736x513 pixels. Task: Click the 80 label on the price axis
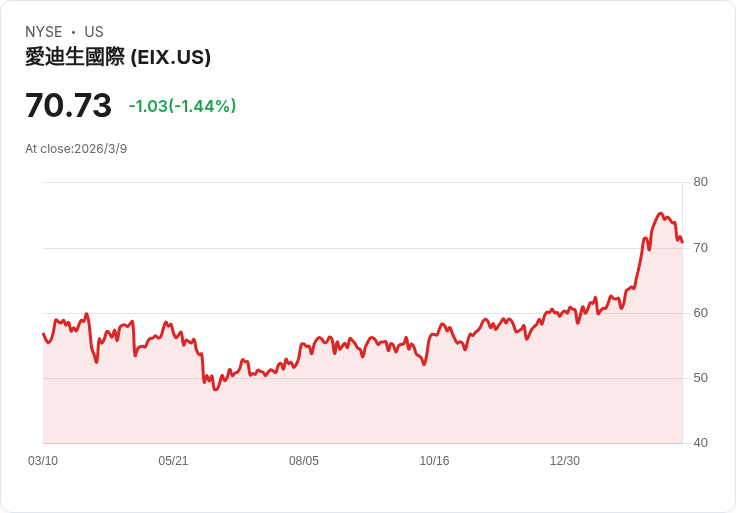point(701,182)
